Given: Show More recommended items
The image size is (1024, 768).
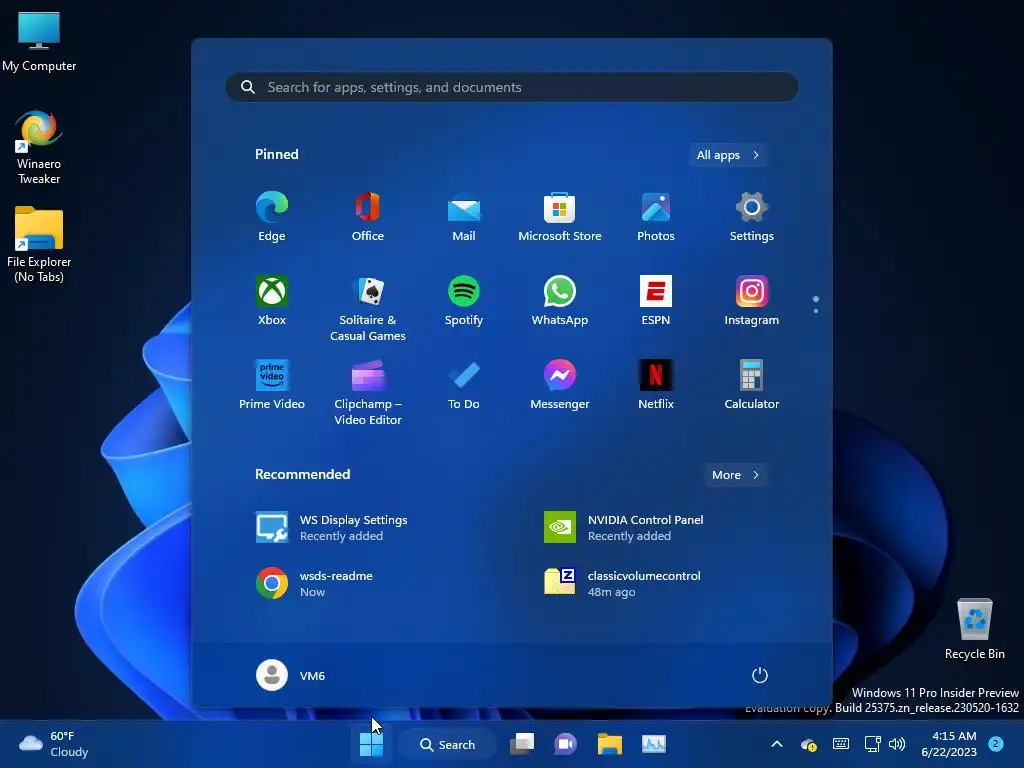Looking at the screenshot, I should [735, 475].
